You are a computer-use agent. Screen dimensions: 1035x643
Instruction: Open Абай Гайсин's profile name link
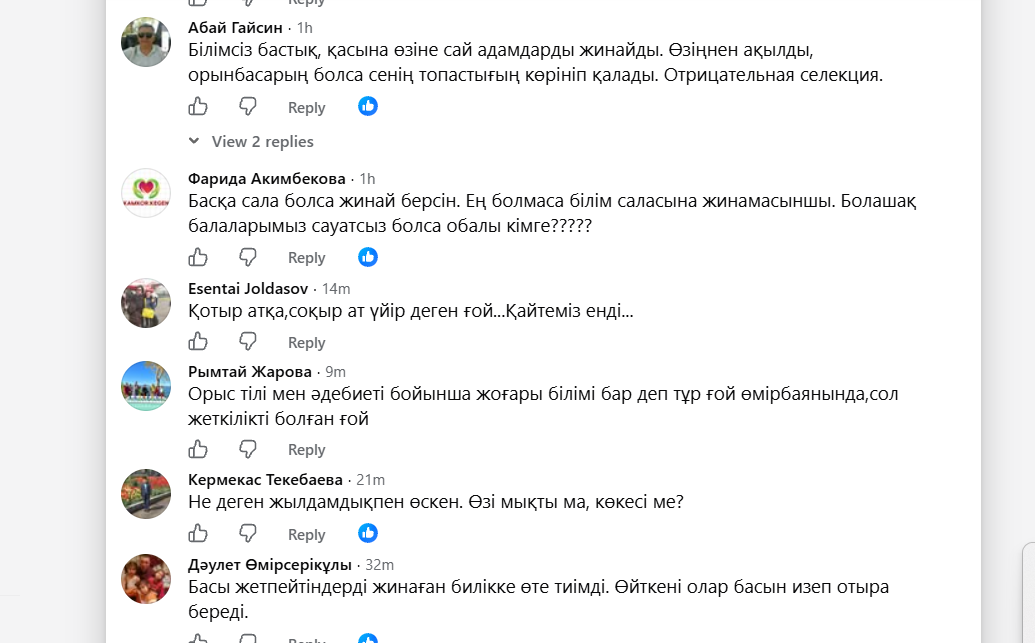tap(235, 28)
